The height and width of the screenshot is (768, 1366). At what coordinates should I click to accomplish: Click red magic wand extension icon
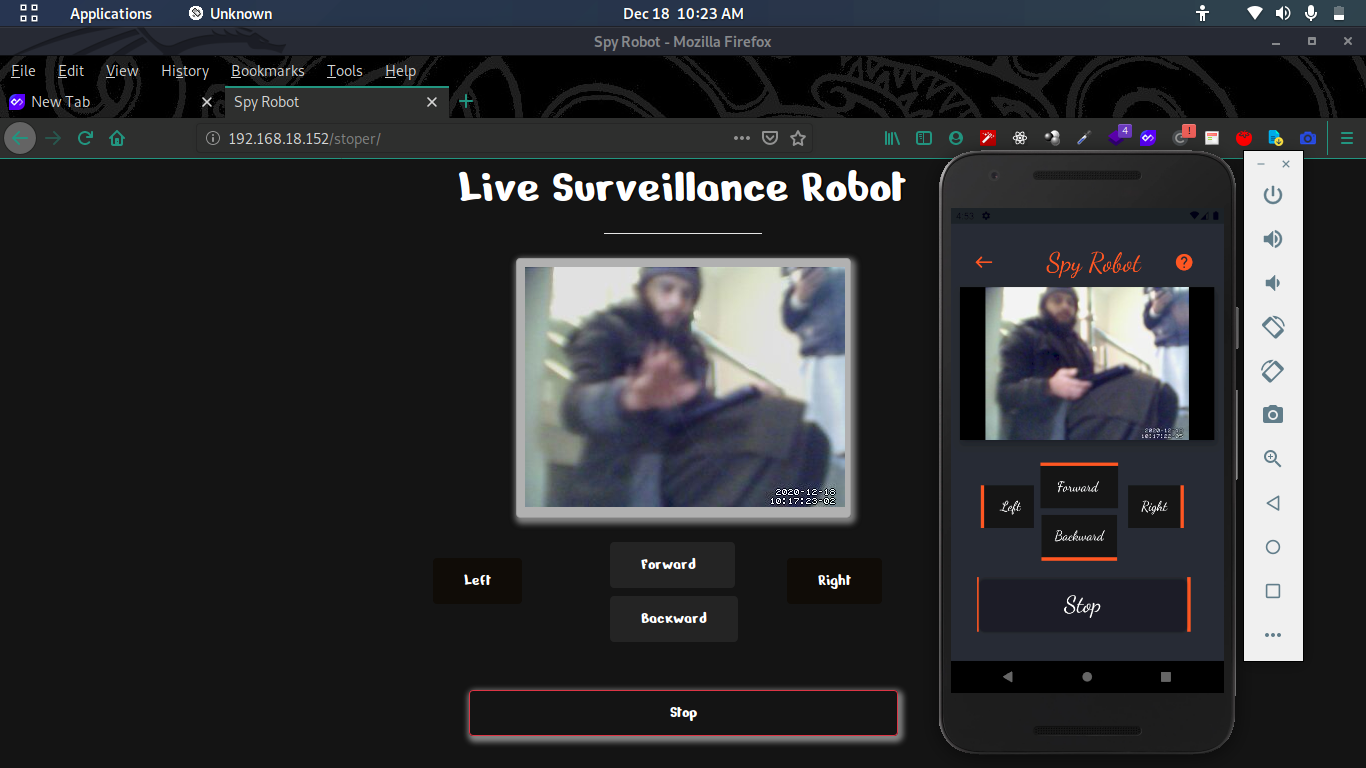point(987,138)
